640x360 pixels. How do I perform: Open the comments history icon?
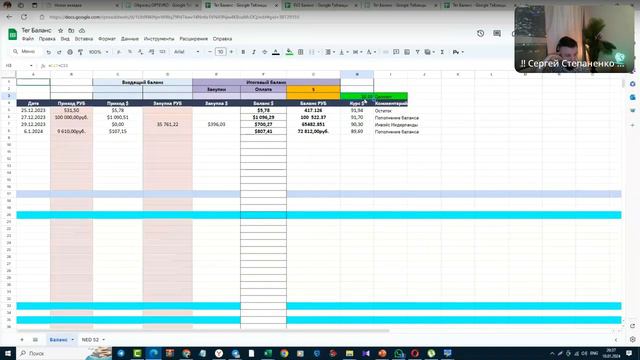point(497,33)
